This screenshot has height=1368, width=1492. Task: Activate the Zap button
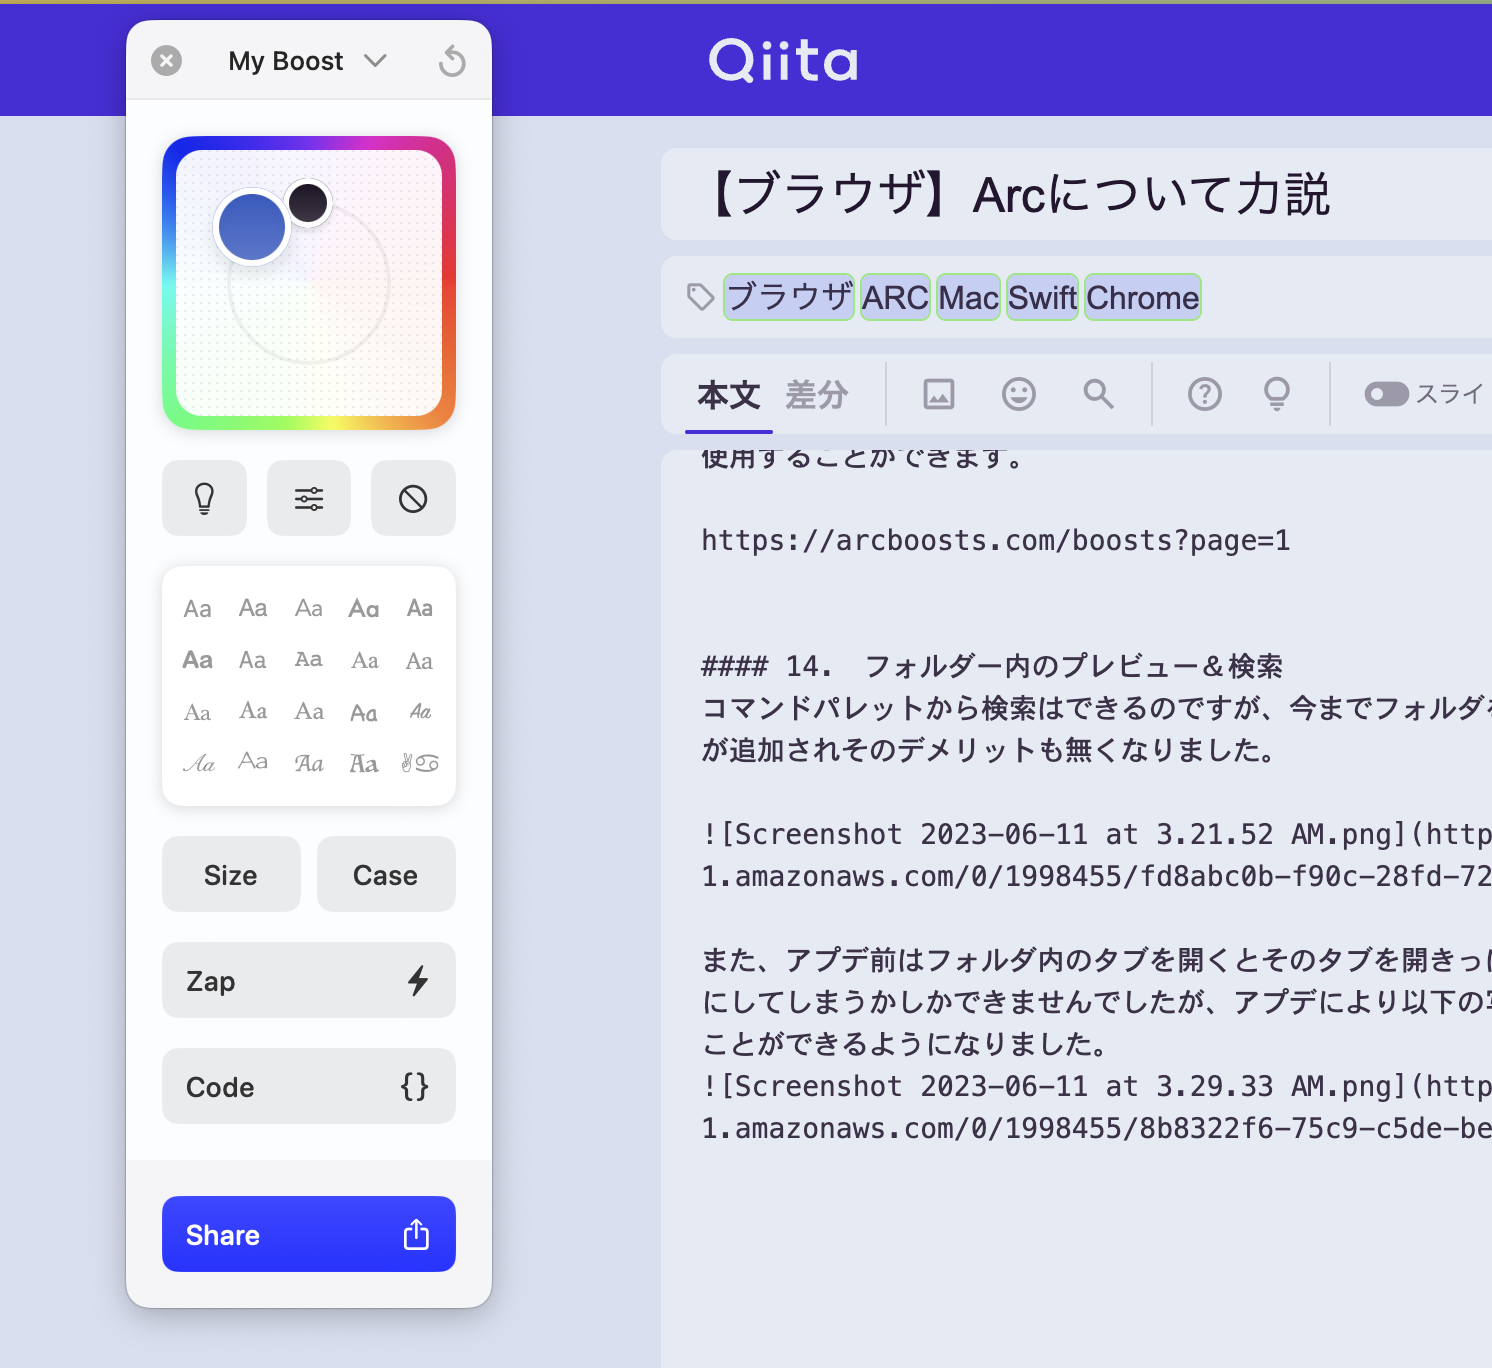click(x=309, y=980)
